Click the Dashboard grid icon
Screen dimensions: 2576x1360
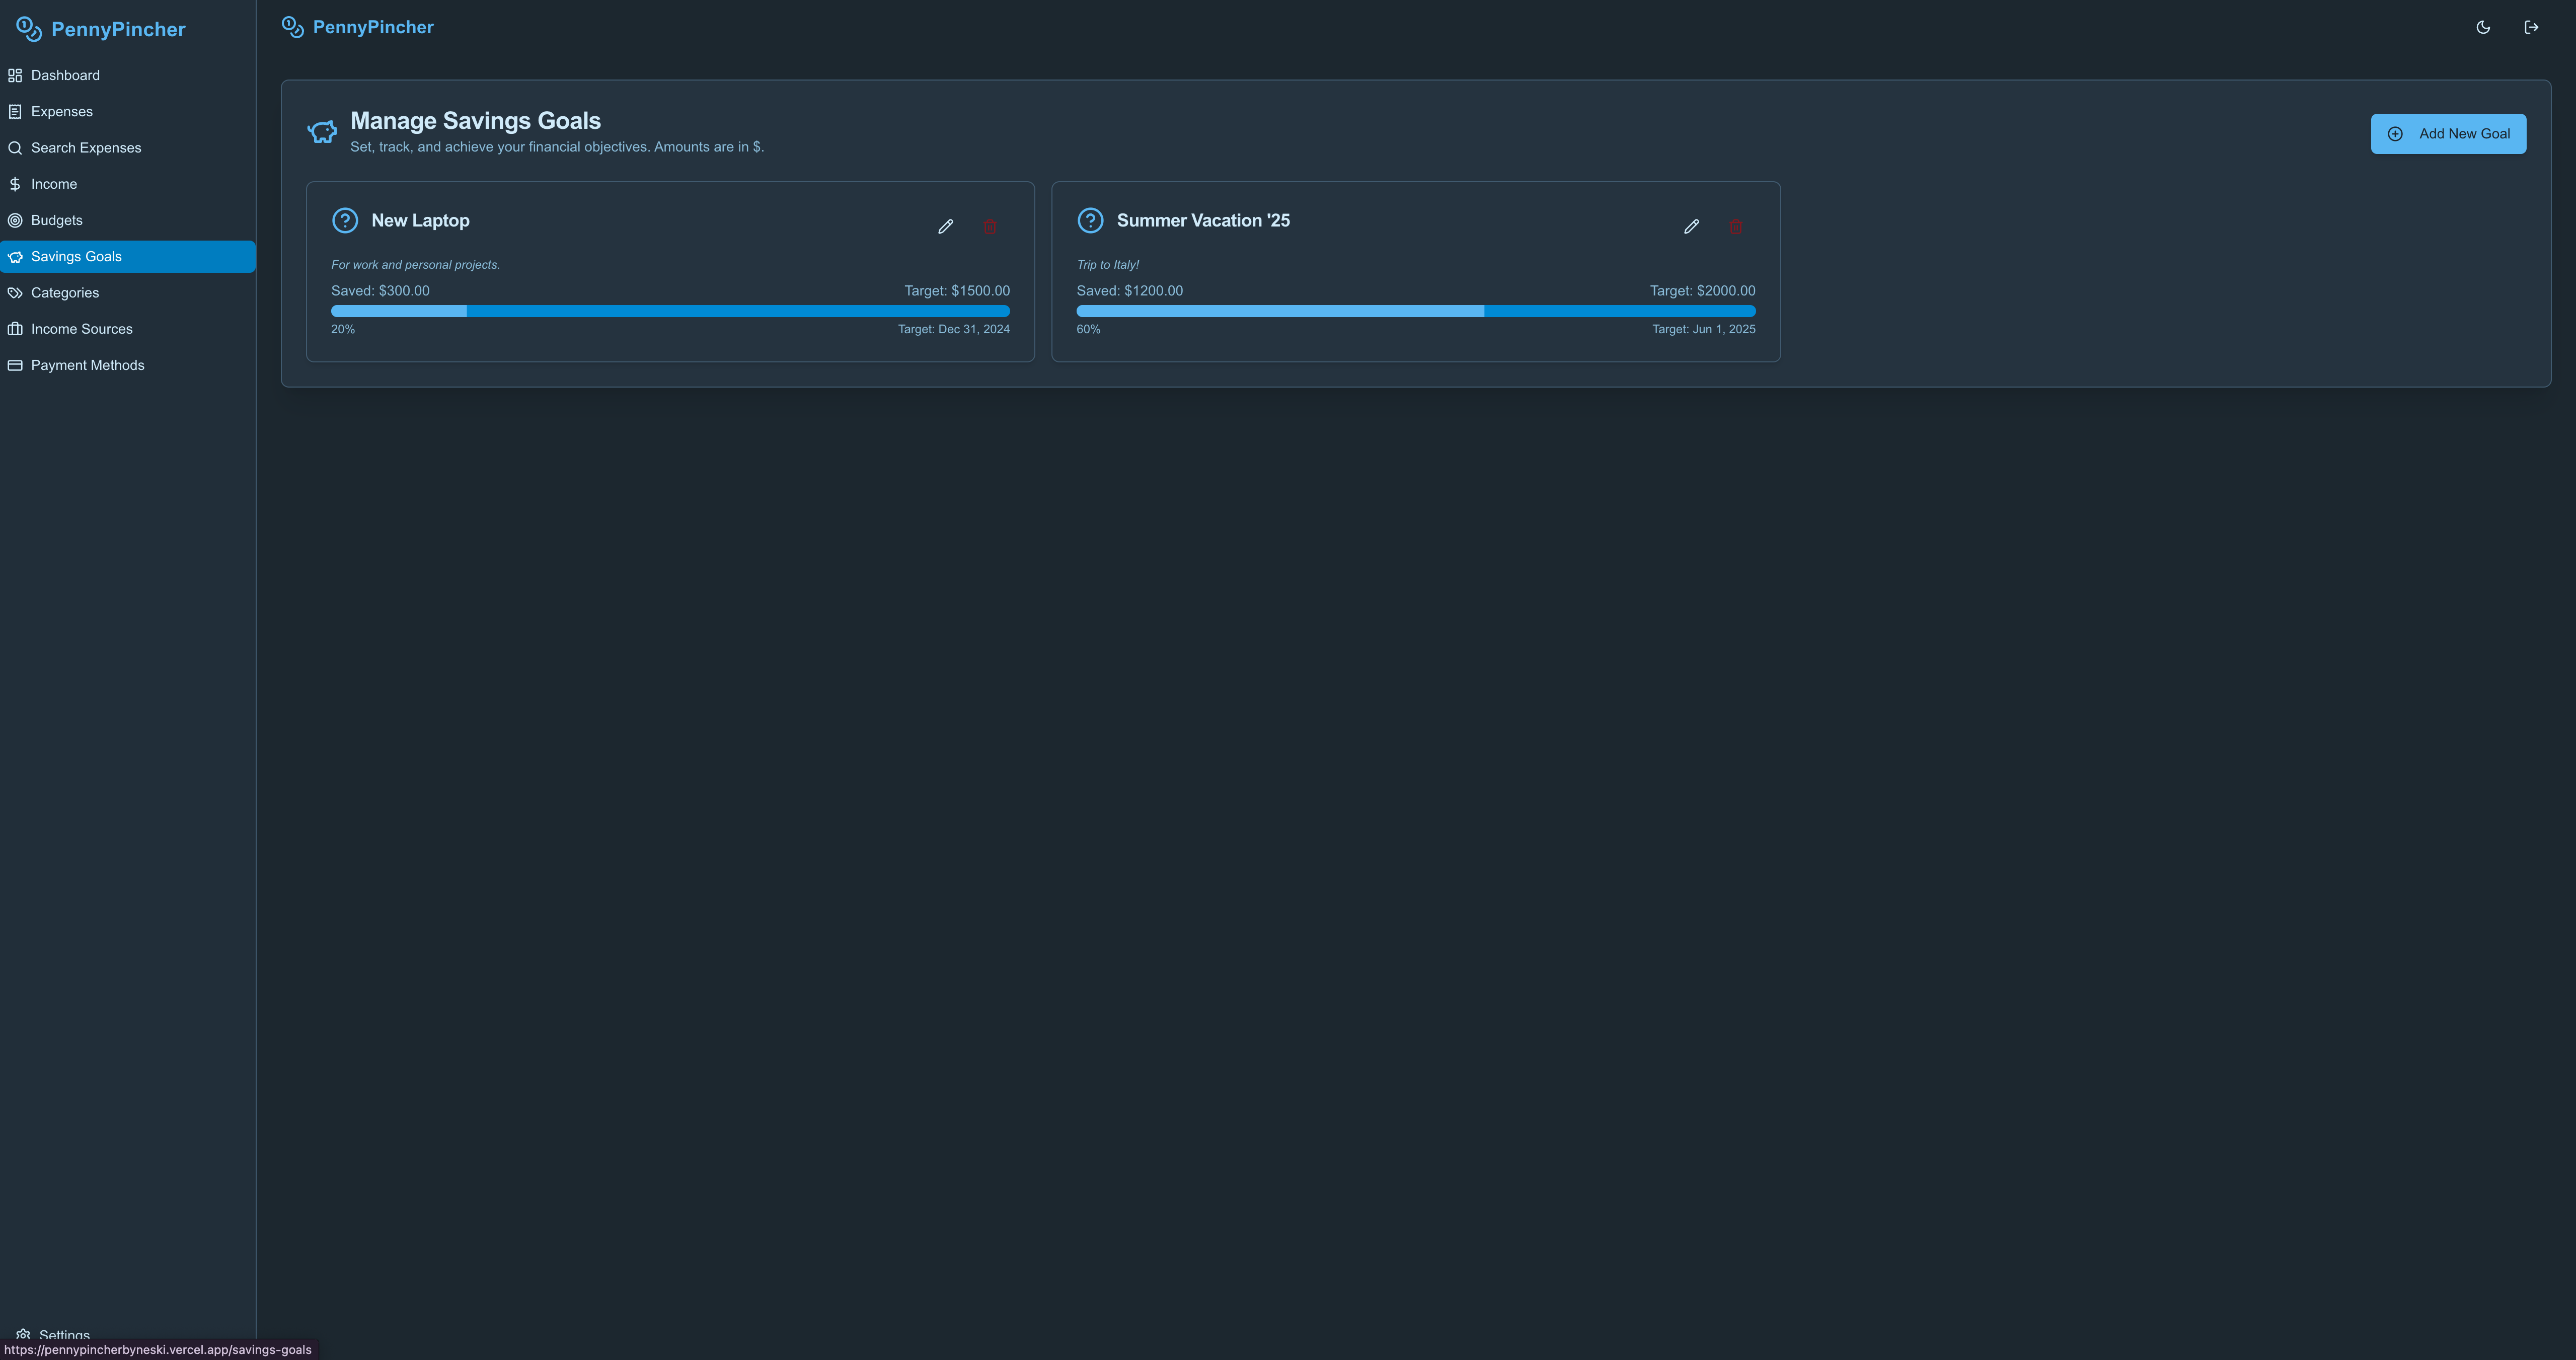tap(15, 75)
